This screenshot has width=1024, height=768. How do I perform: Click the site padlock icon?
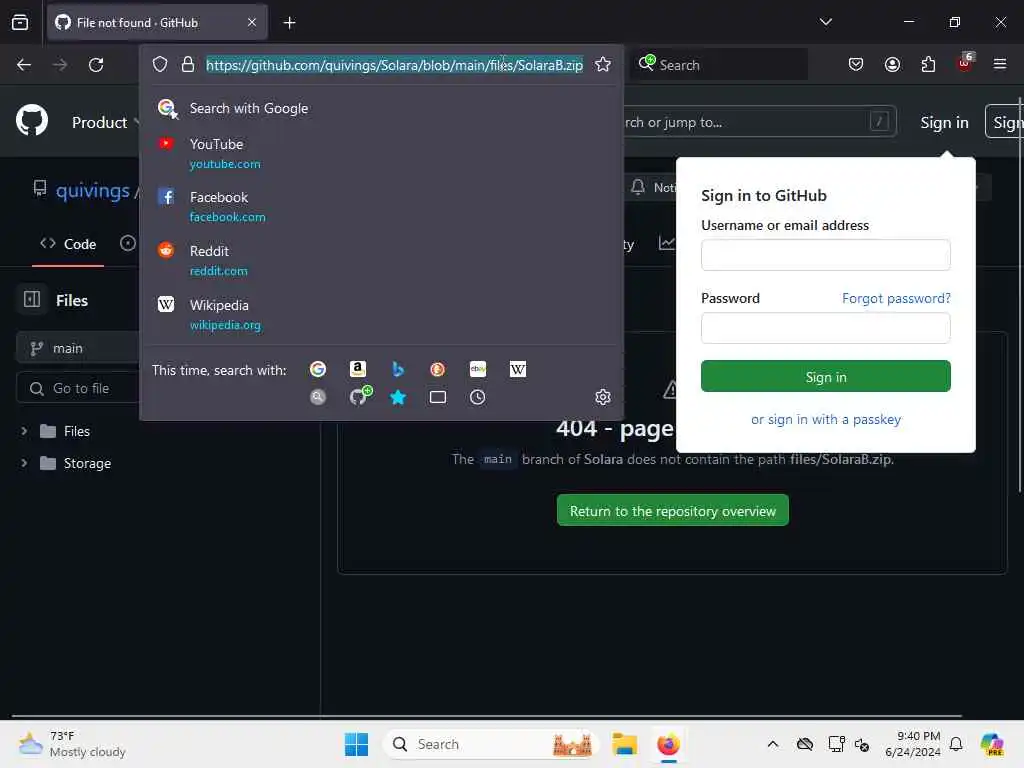(188, 65)
